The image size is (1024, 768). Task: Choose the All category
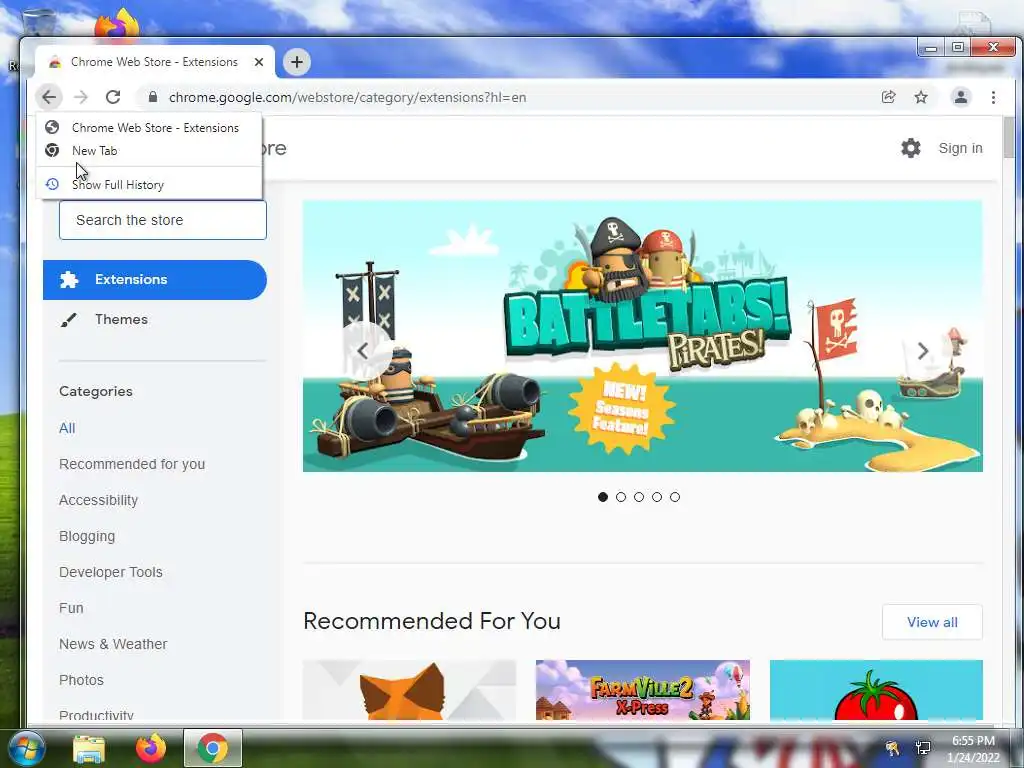click(67, 428)
